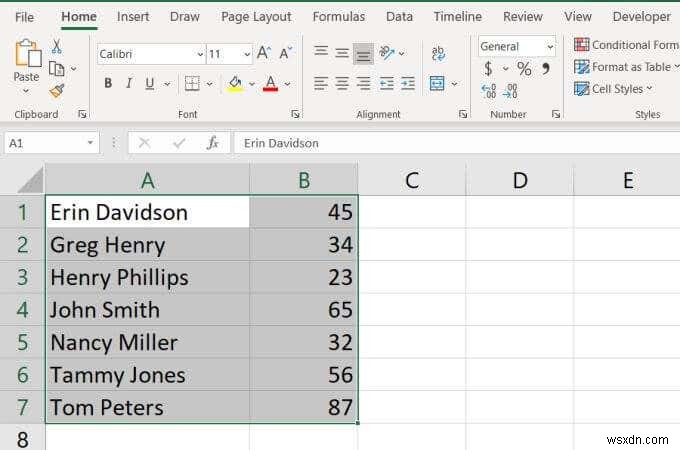680x450 pixels.
Task: Click Format as Table button
Action: coord(626,67)
